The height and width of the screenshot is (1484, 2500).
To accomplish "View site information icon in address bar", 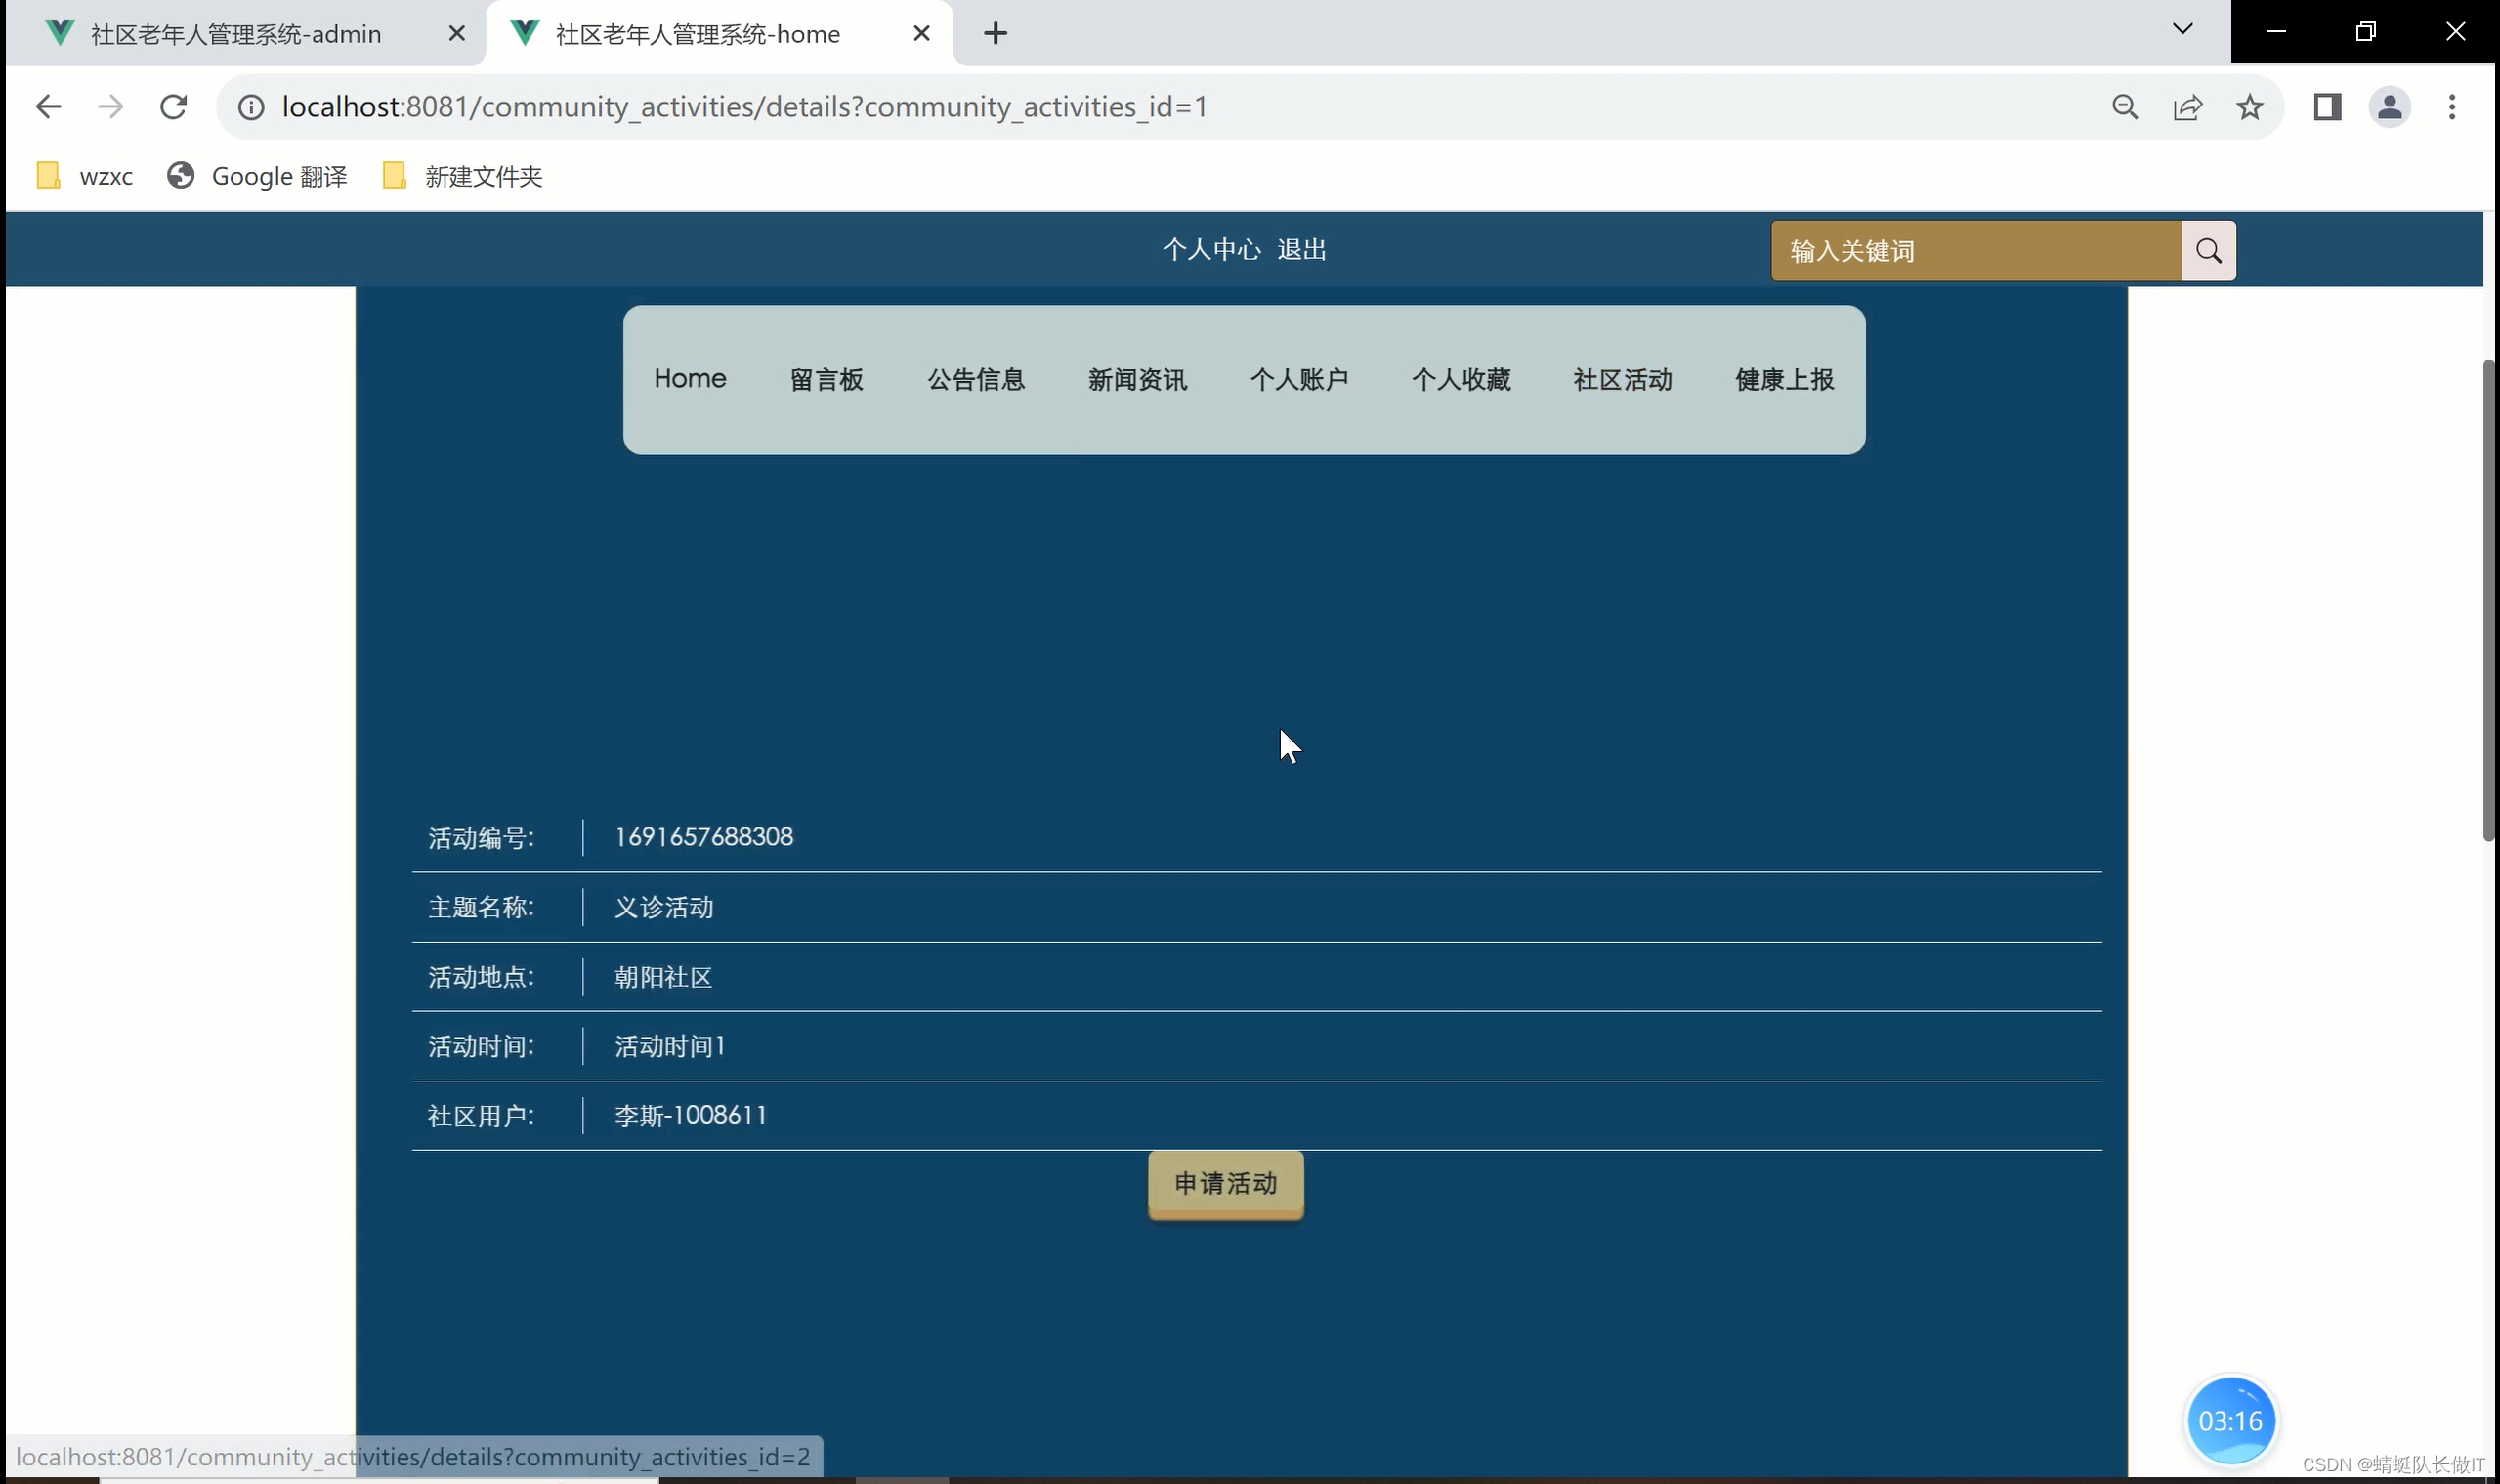I will pyautogui.click(x=251, y=107).
